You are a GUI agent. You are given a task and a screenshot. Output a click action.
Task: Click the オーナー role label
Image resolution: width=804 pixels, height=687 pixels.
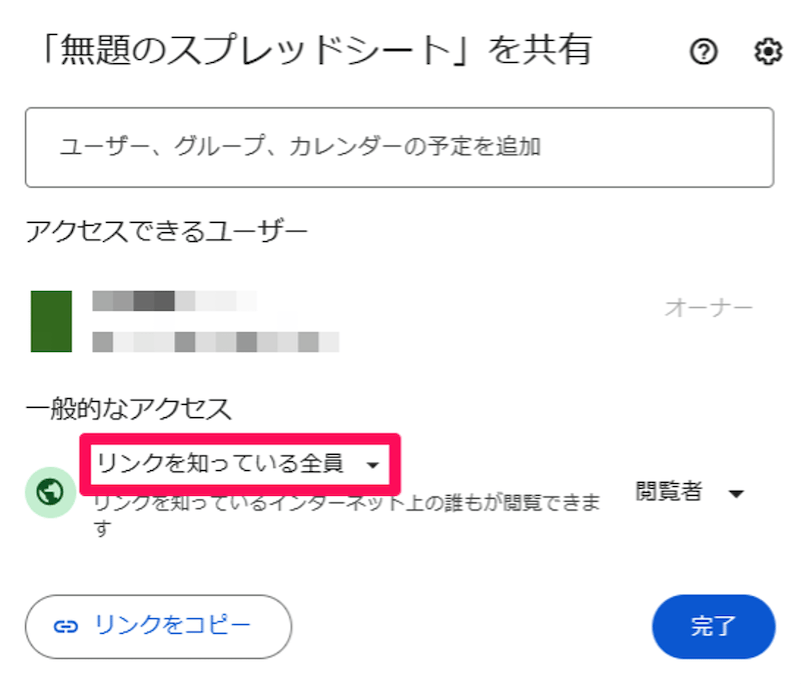708,308
